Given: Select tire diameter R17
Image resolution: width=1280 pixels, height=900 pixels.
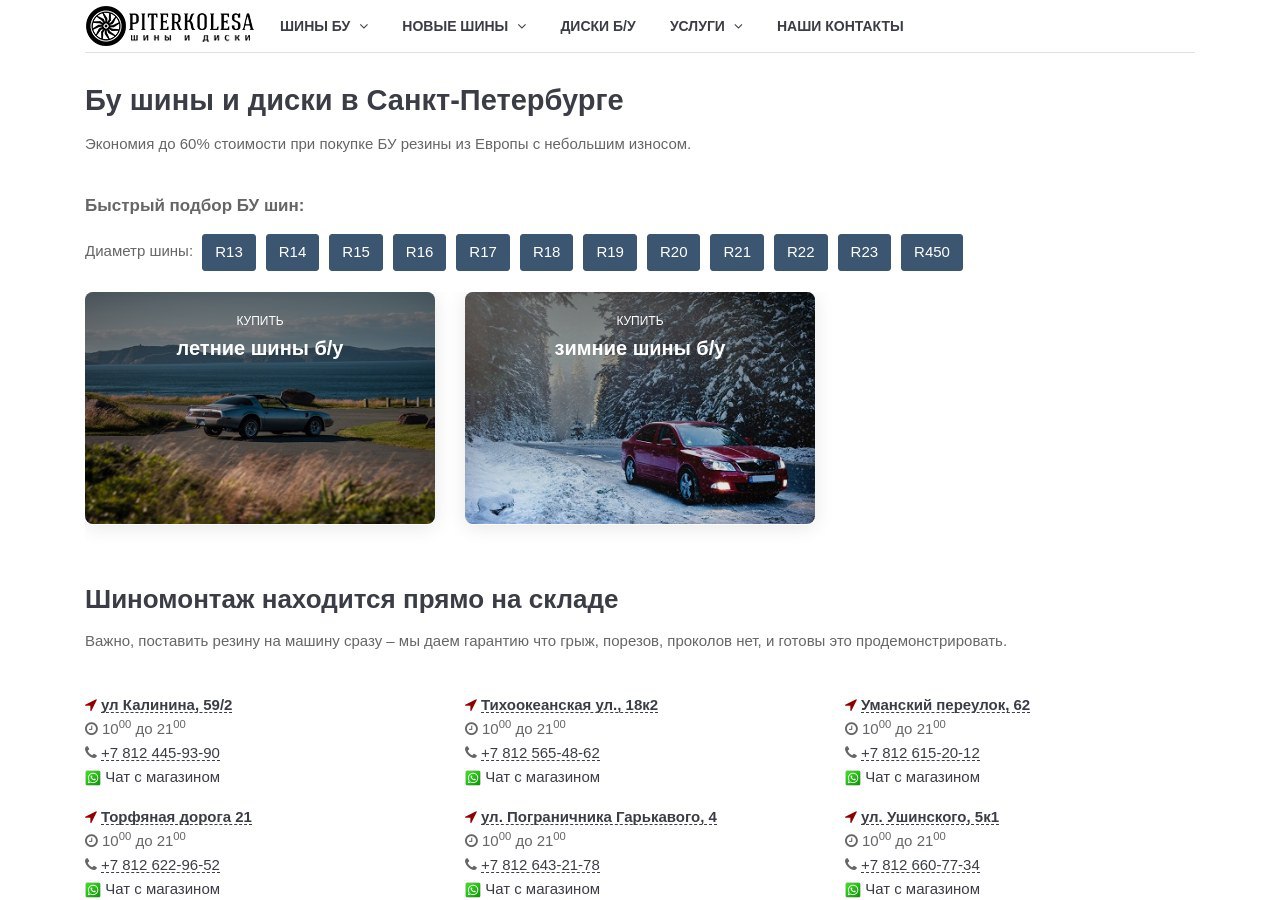Looking at the screenshot, I should point(483,252).
